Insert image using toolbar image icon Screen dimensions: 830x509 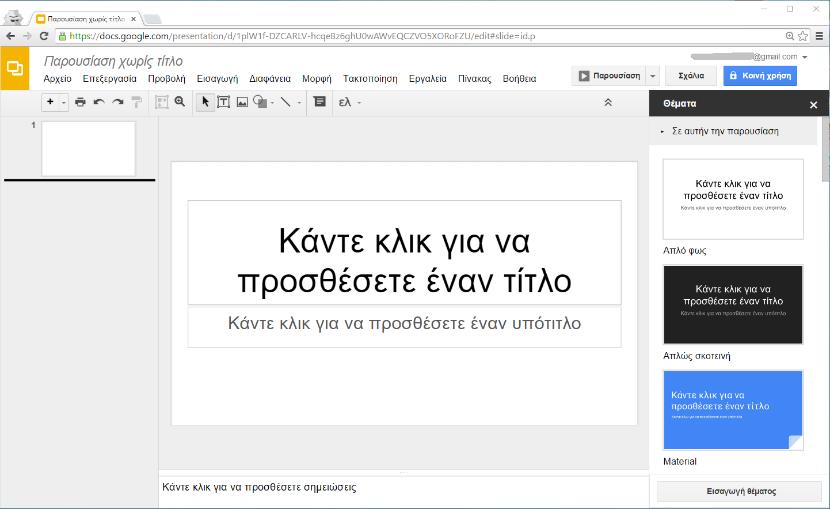[242, 102]
